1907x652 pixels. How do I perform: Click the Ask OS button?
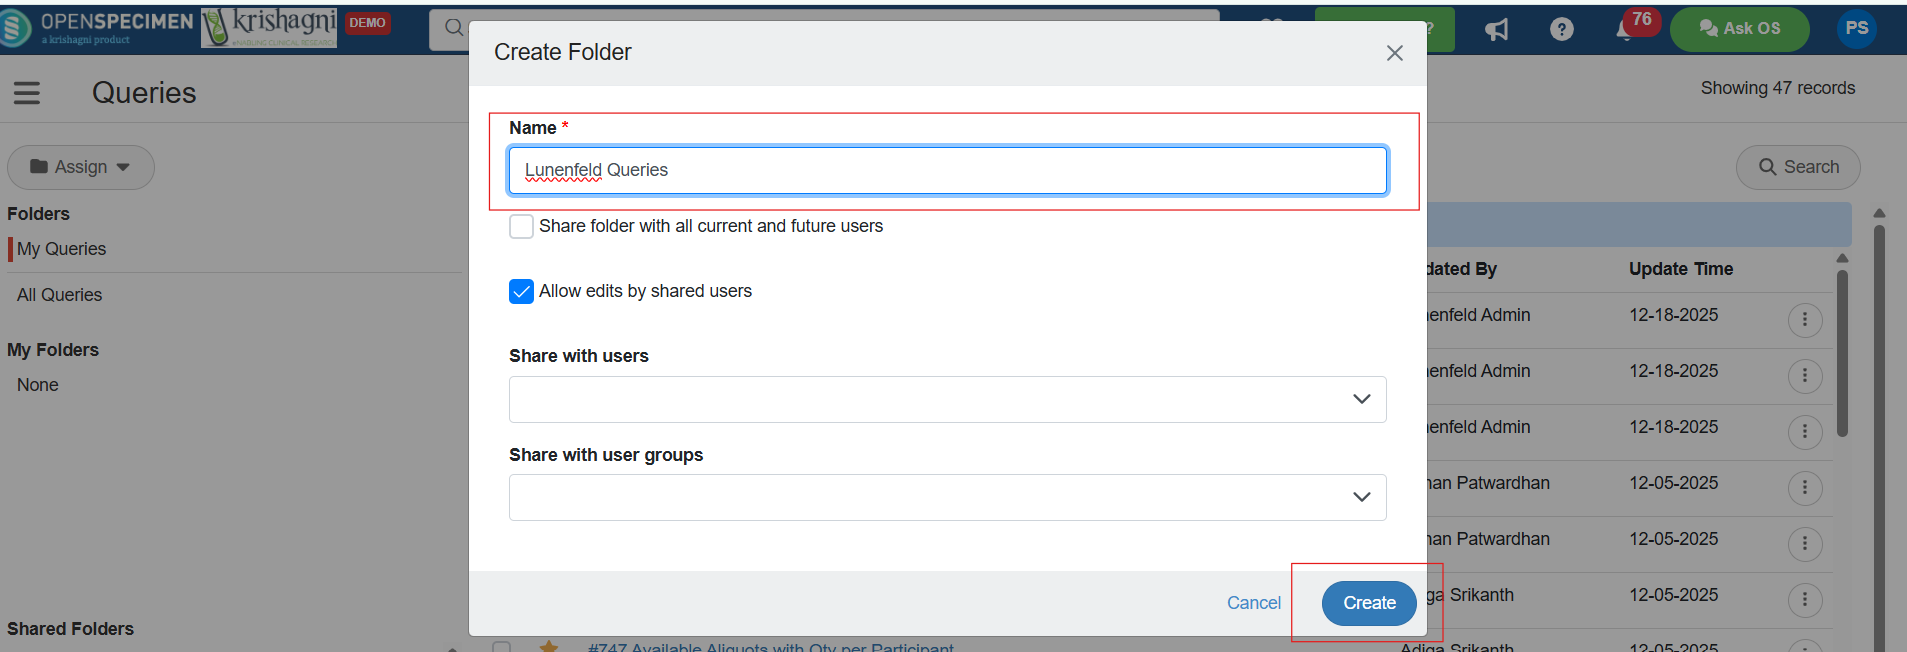(1739, 29)
